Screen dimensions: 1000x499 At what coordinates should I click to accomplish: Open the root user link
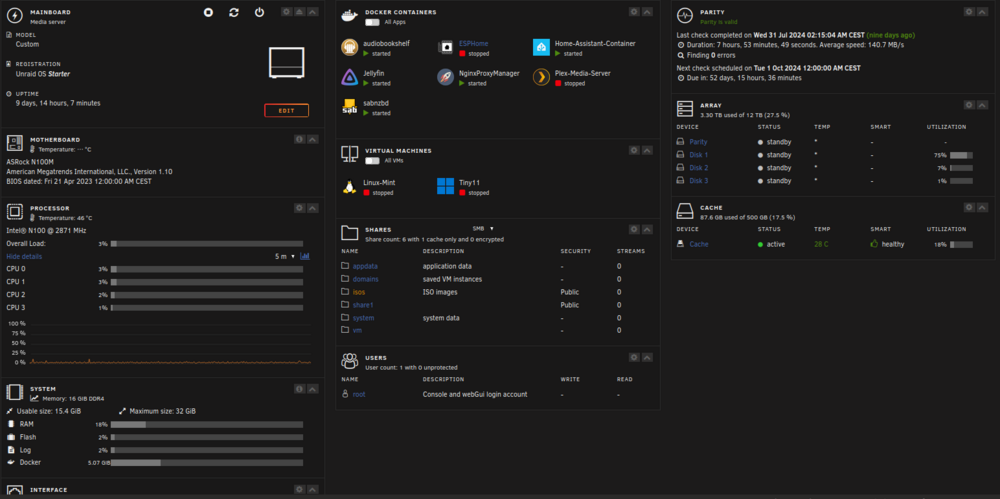tap(359, 394)
